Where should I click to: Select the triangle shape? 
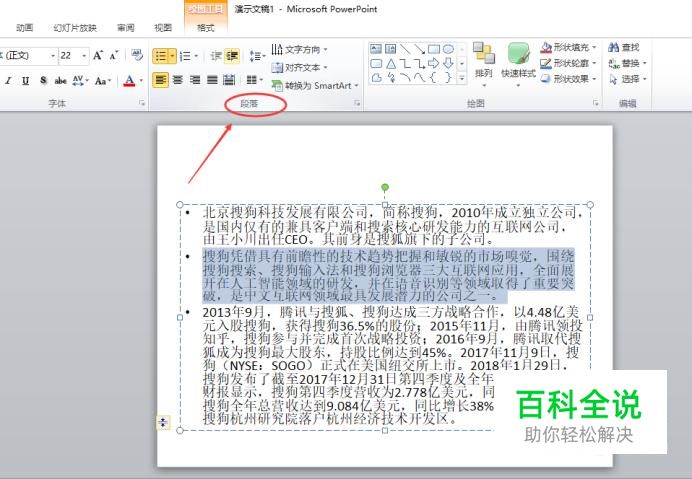click(391, 64)
